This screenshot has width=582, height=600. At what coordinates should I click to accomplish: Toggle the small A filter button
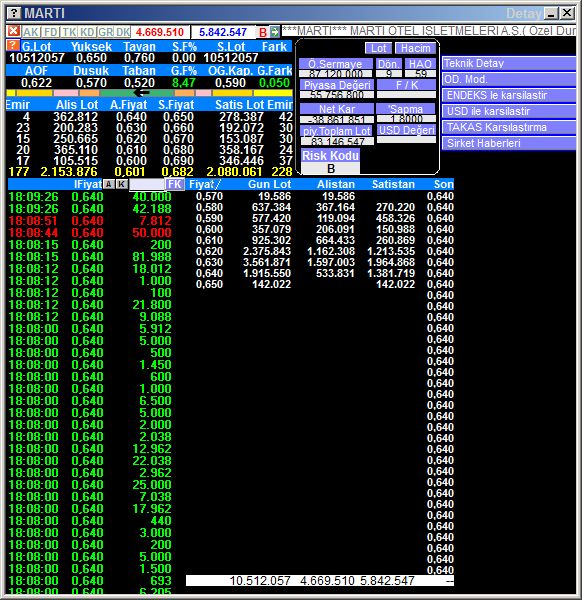coord(109,184)
